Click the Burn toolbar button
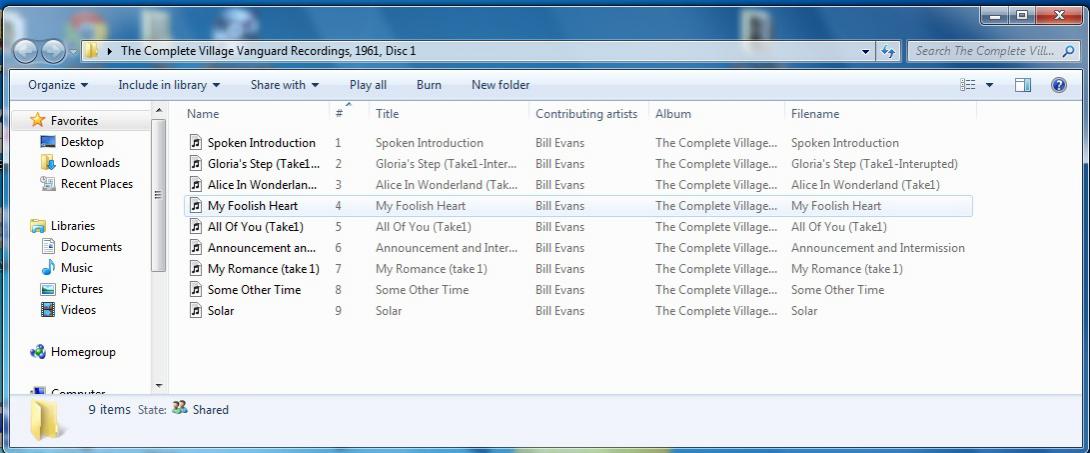 [x=429, y=85]
